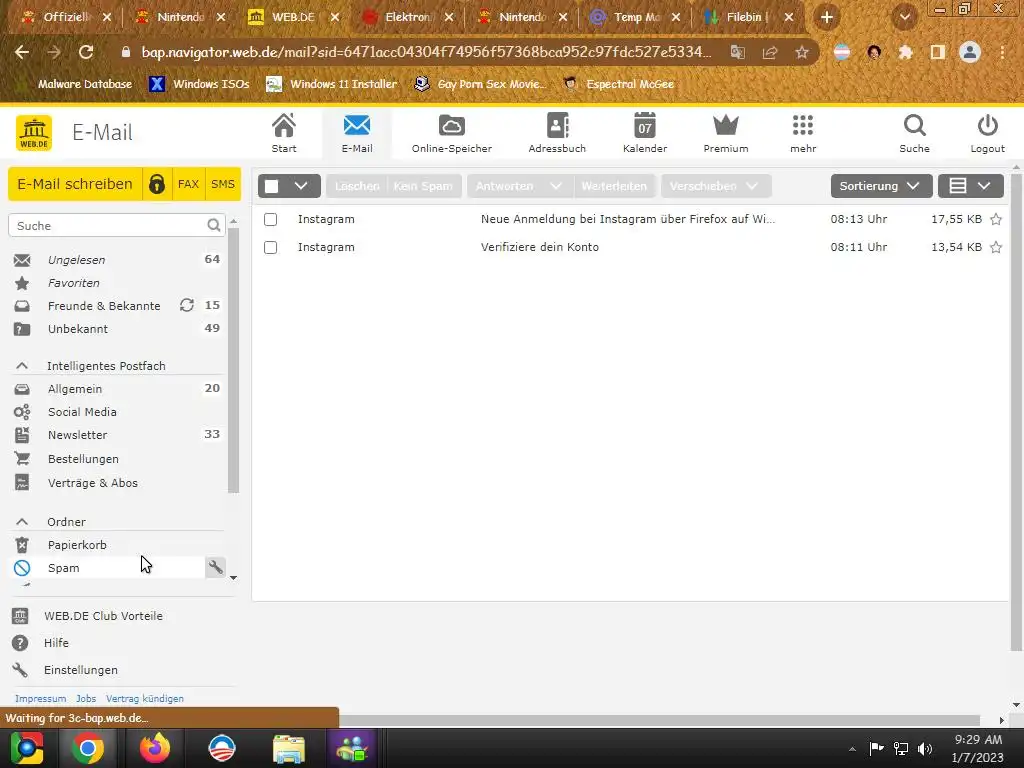Open the Impressum link
Image resolution: width=1024 pixels, height=768 pixels.
click(x=40, y=698)
